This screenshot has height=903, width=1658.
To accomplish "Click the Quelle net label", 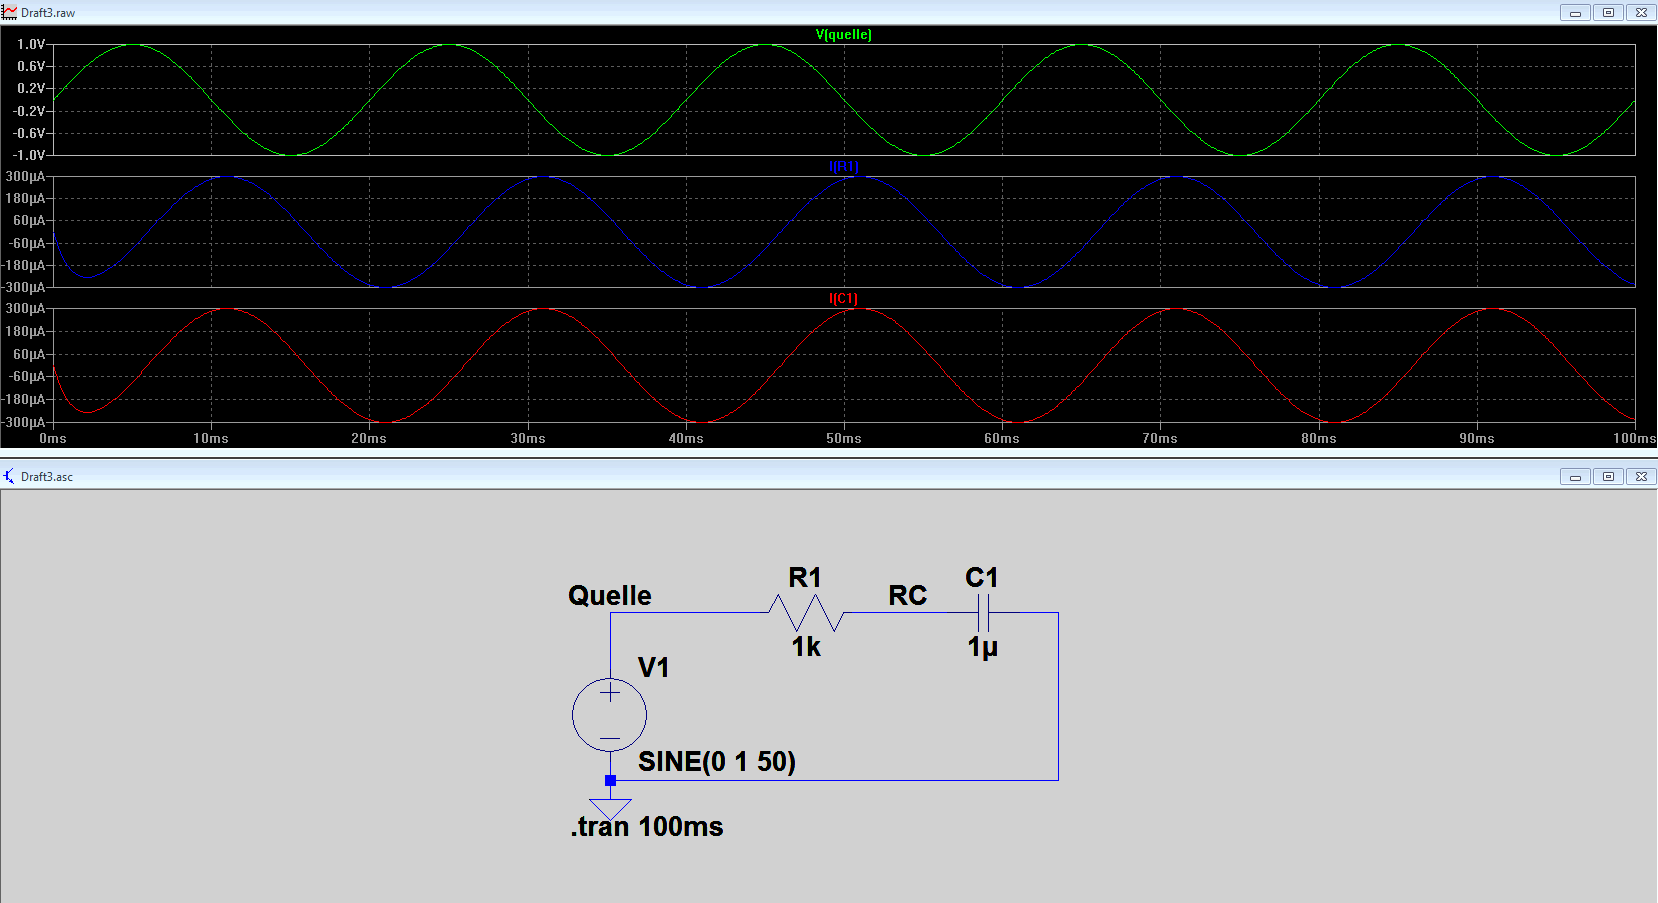I will 610,596.
